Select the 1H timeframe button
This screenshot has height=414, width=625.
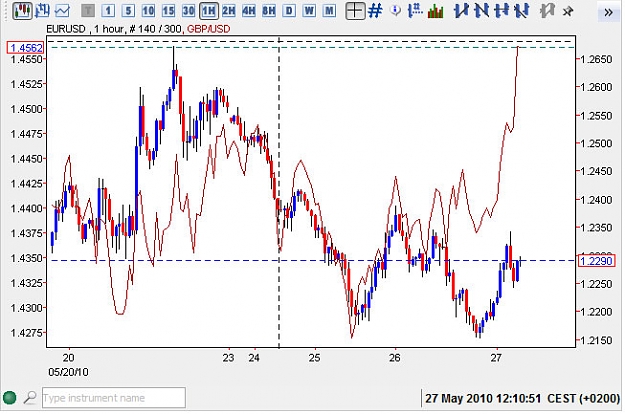point(208,11)
